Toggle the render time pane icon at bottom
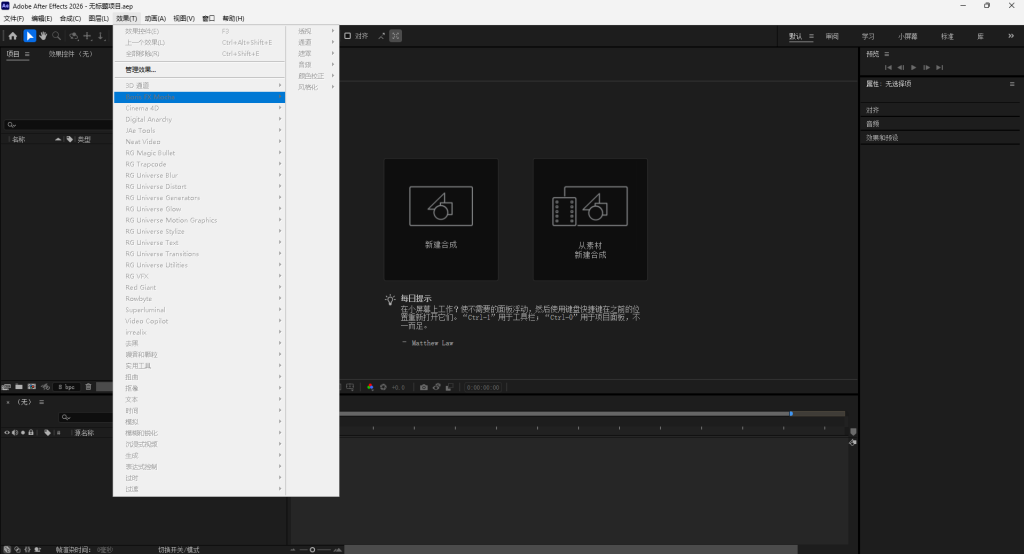Viewport: 1024px width, 554px height. point(38,549)
